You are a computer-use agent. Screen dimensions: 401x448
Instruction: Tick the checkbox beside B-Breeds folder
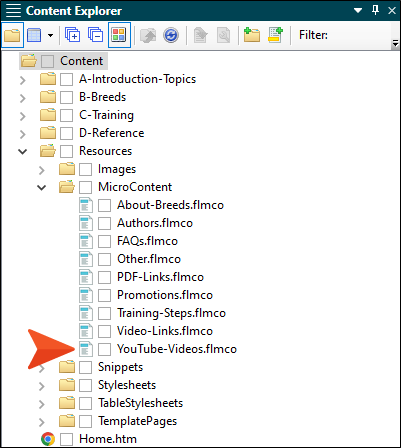(x=66, y=97)
